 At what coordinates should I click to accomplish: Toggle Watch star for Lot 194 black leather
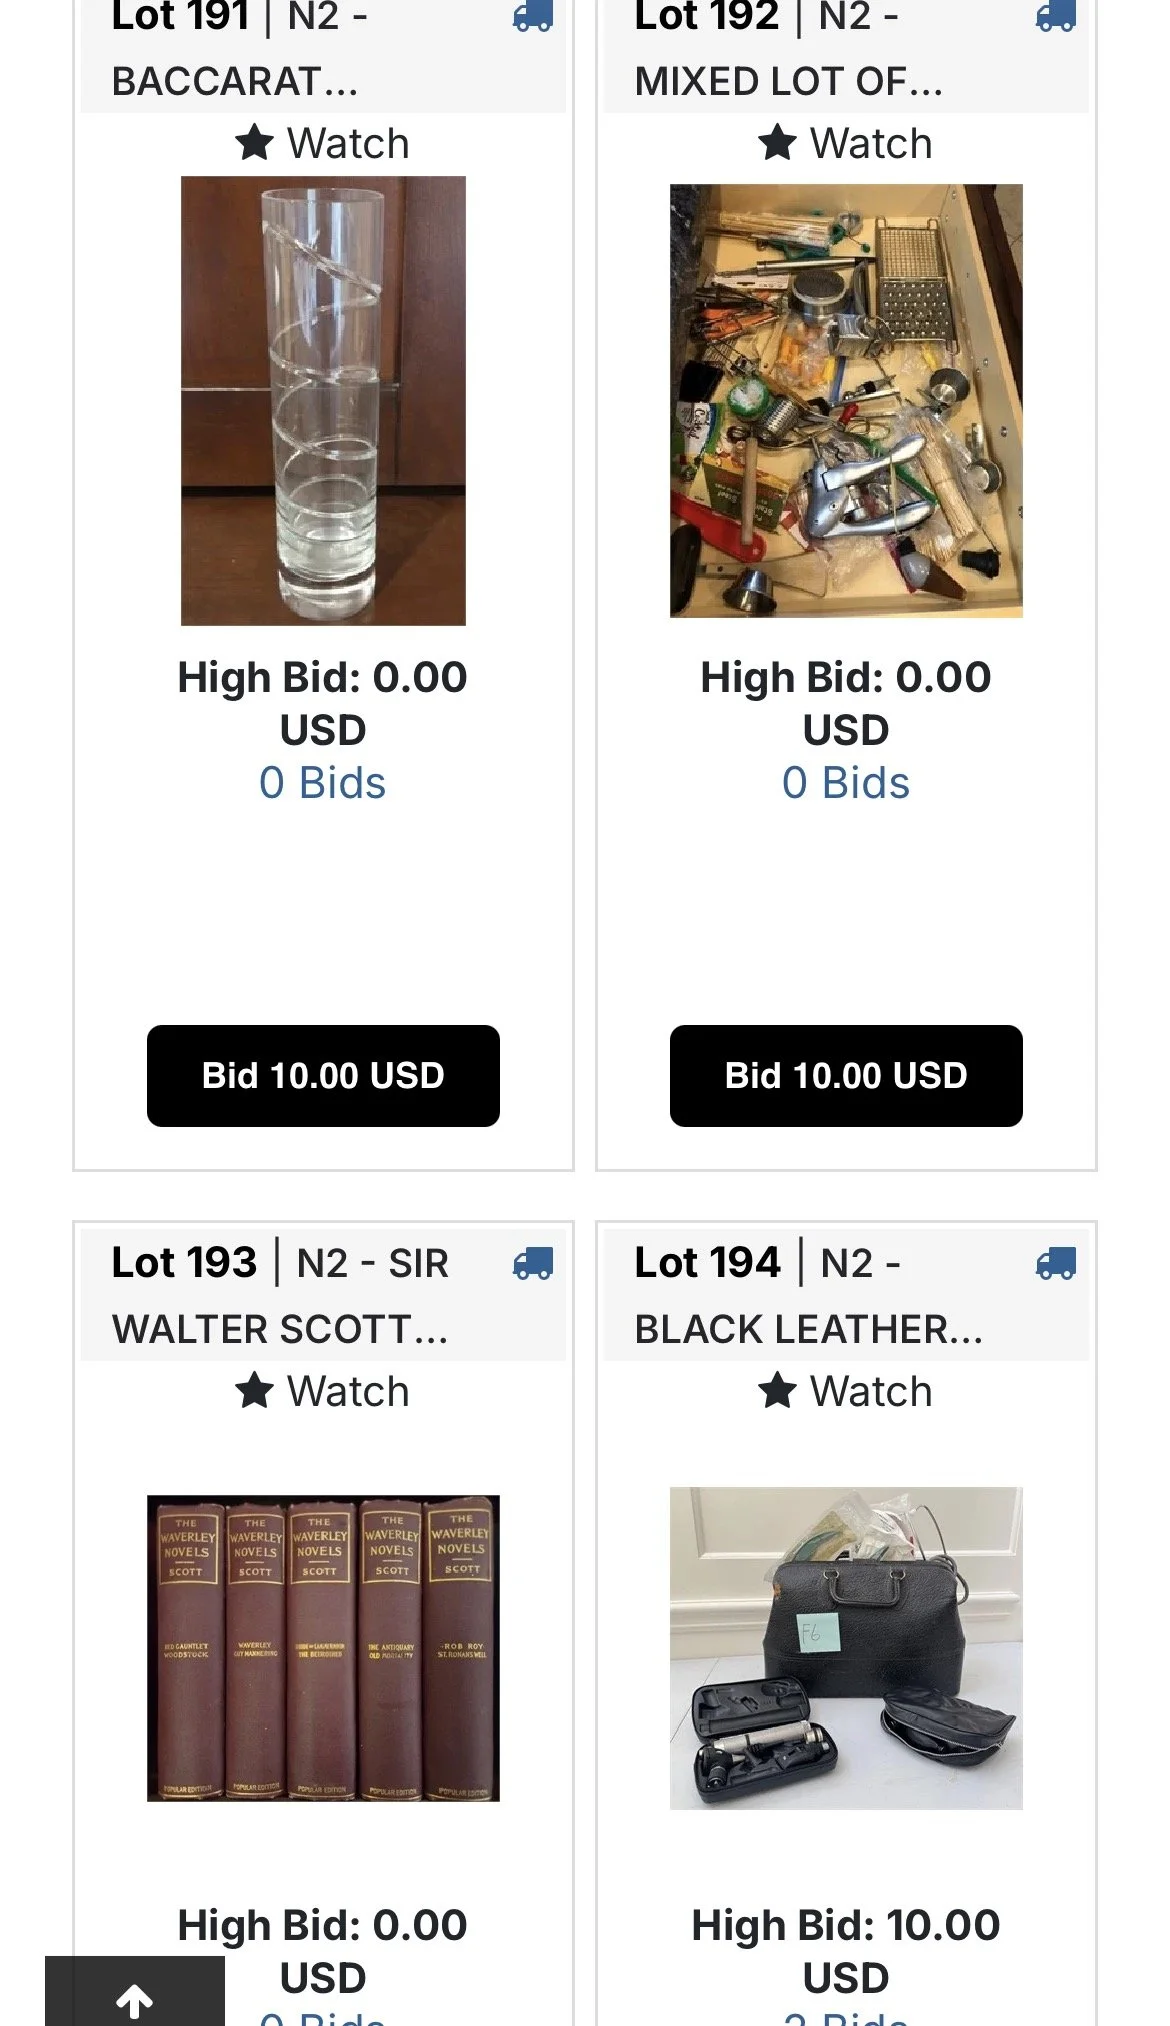tap(777, 1390)
